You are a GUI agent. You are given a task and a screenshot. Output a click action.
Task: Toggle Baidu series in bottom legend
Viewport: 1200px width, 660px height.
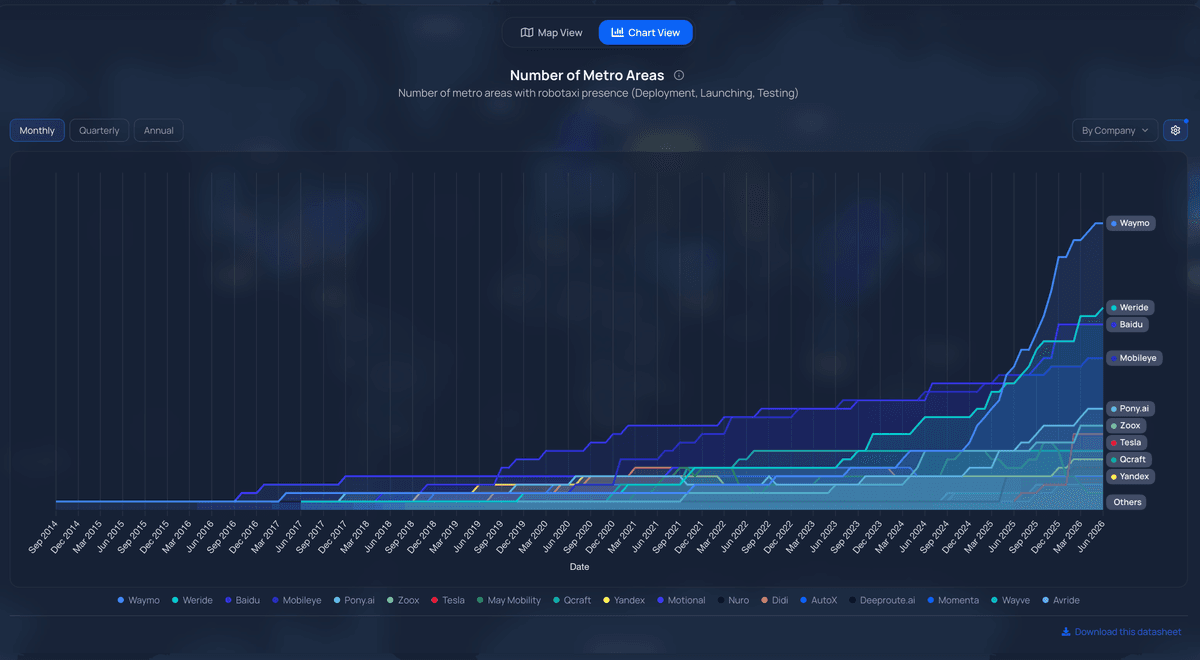pyautogui.click(x=243, y=600)
